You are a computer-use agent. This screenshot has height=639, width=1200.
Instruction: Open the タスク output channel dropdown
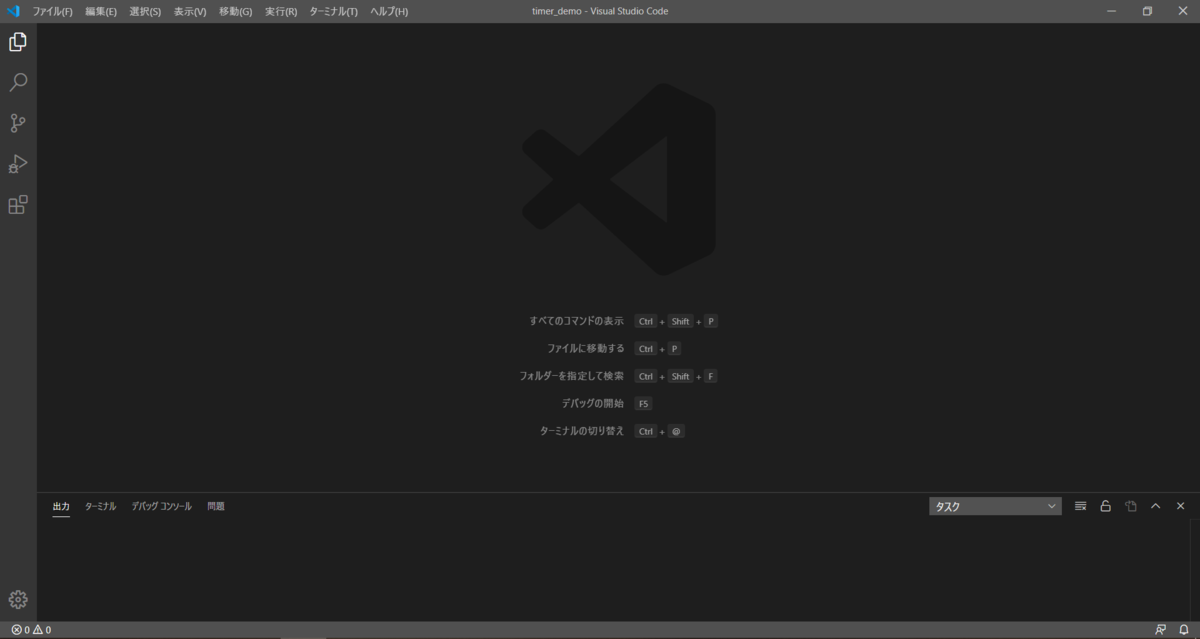(995, 506)
